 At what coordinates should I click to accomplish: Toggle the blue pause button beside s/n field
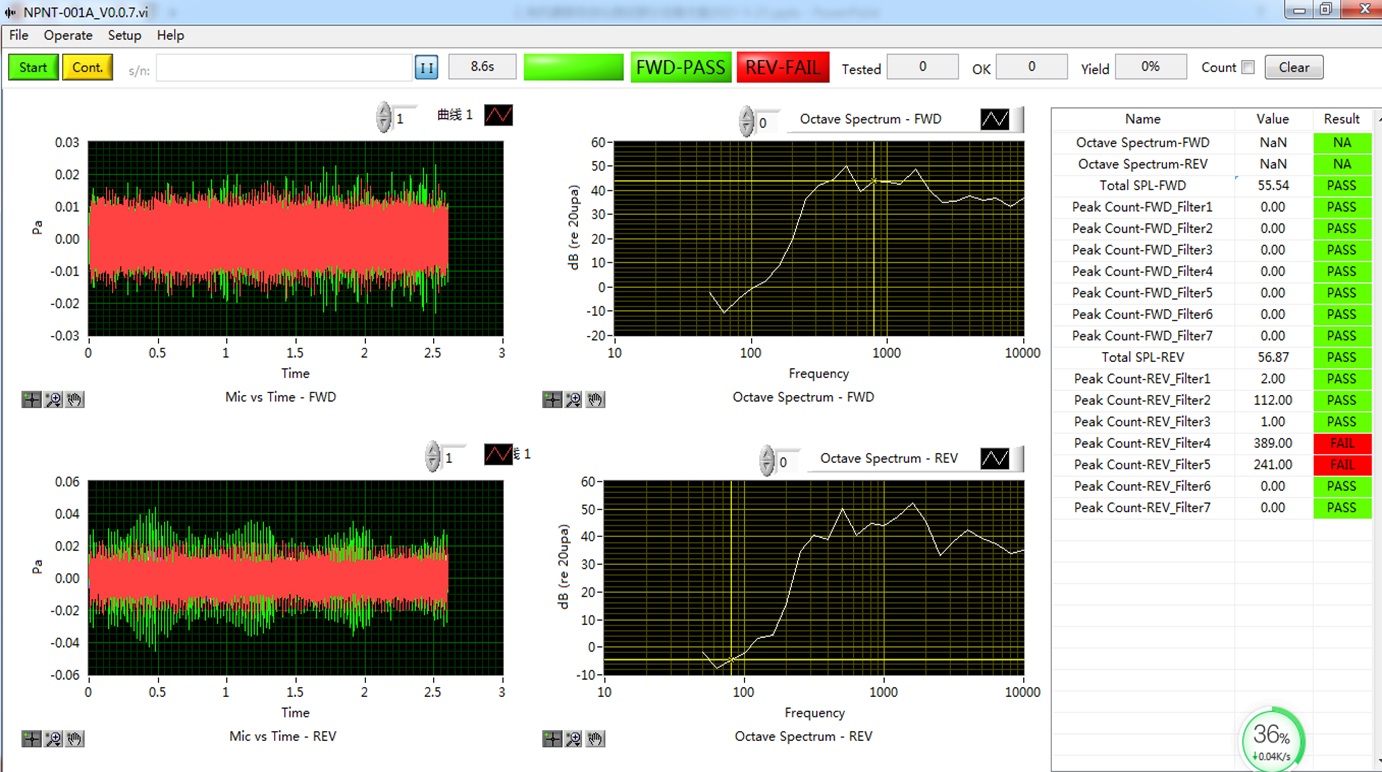[426, 67]
